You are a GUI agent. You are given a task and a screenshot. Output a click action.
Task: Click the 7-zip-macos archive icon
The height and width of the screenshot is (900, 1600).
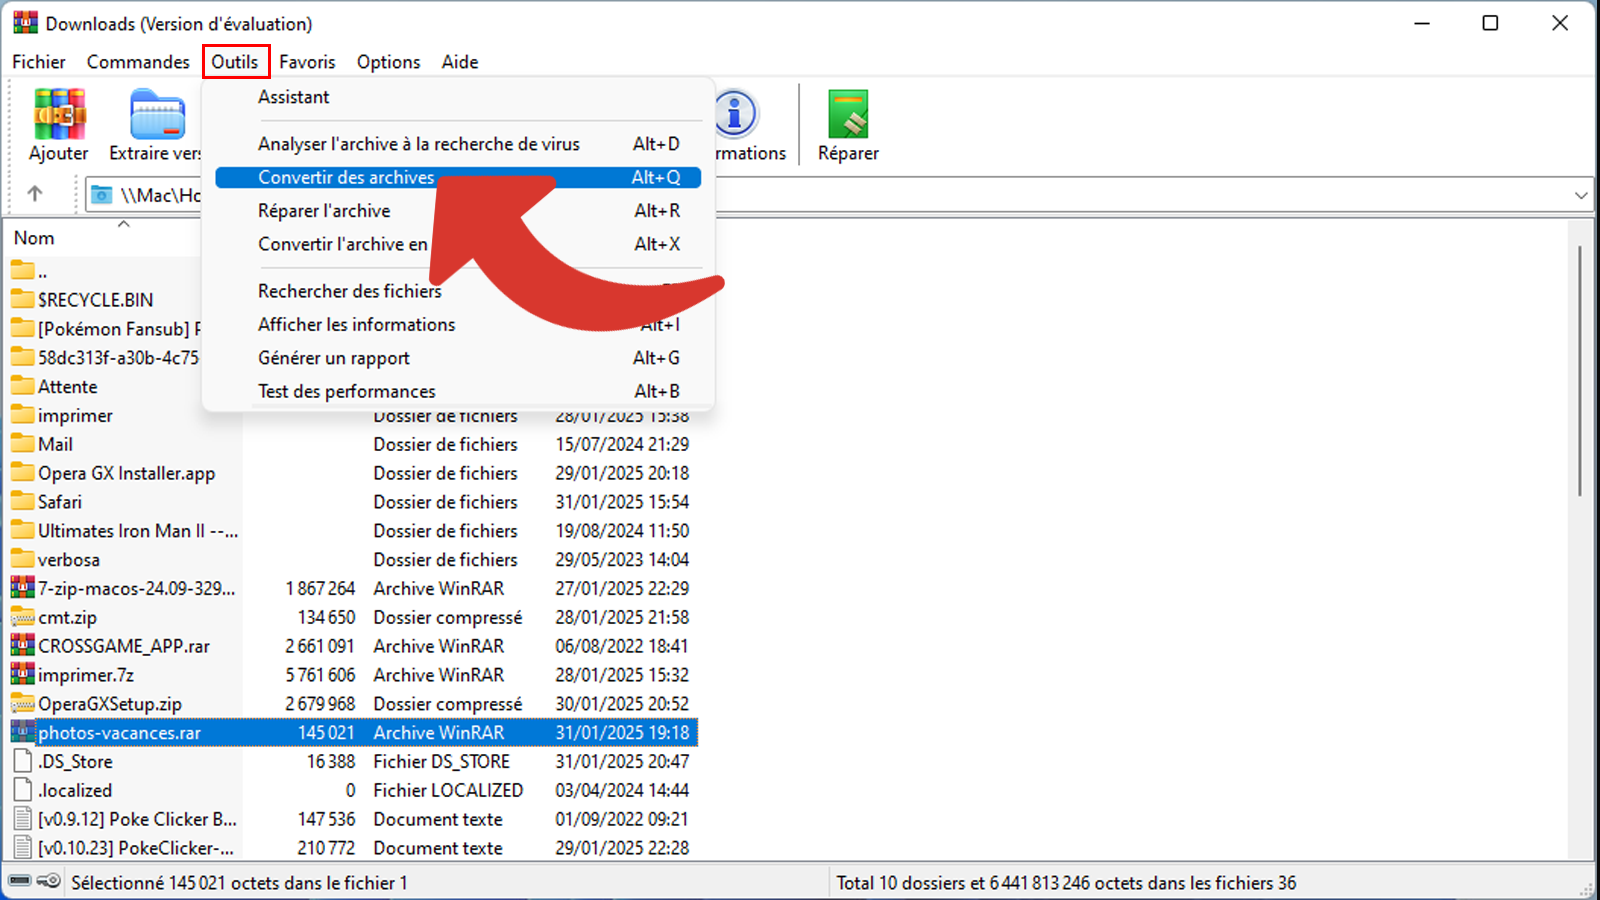pos(22,588)
